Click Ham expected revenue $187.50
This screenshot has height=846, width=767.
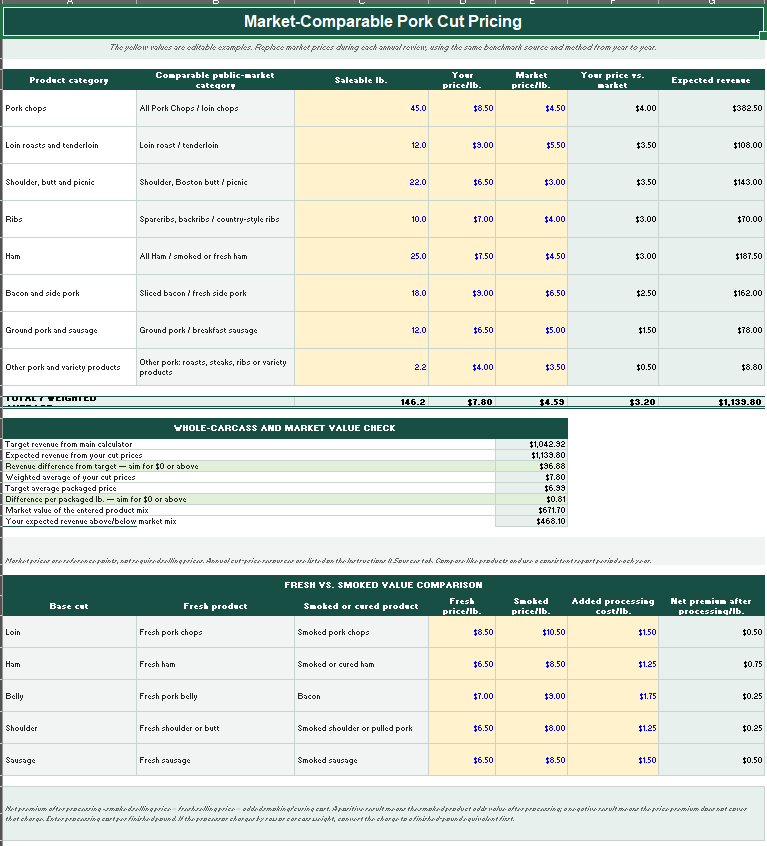click(x=711, y=256)
